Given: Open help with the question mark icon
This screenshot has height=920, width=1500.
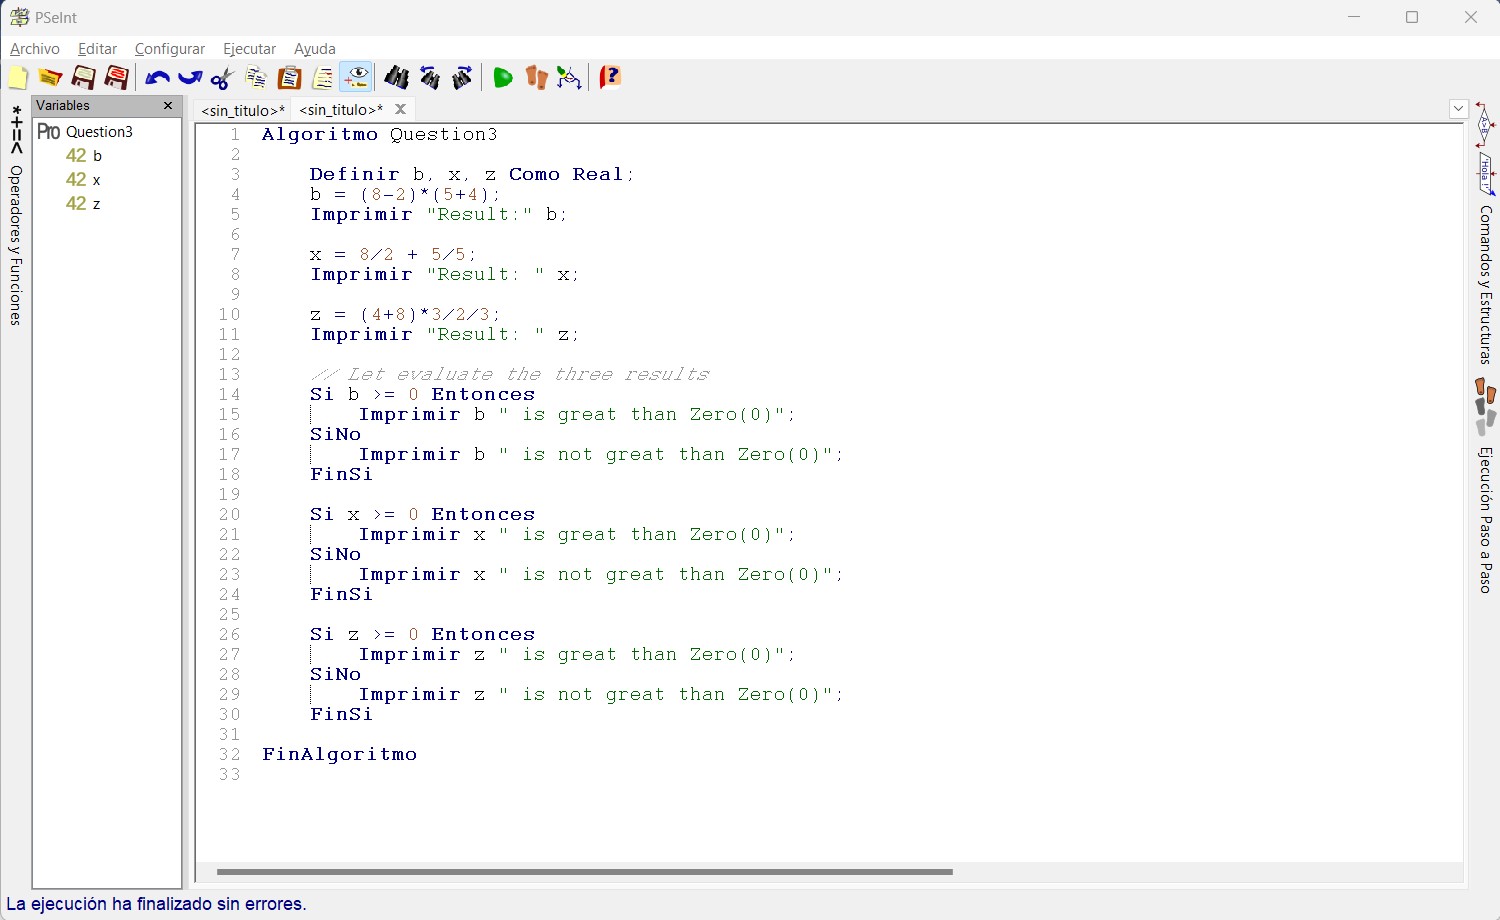Looking at the screenshot, I should (x=610, y=78).
